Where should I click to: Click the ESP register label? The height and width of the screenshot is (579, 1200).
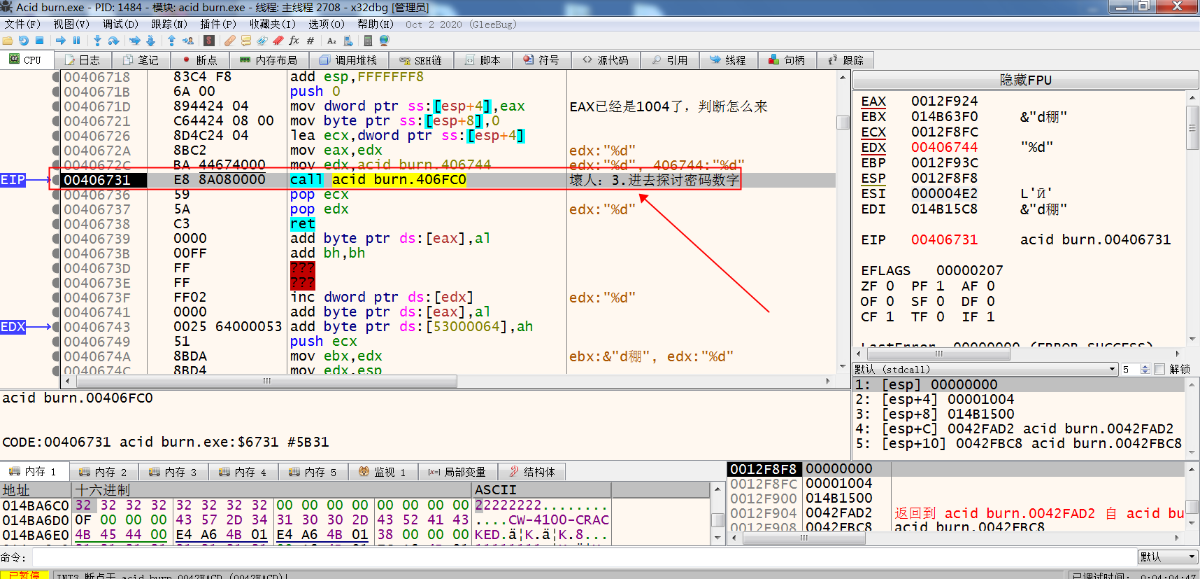point(873,178)
